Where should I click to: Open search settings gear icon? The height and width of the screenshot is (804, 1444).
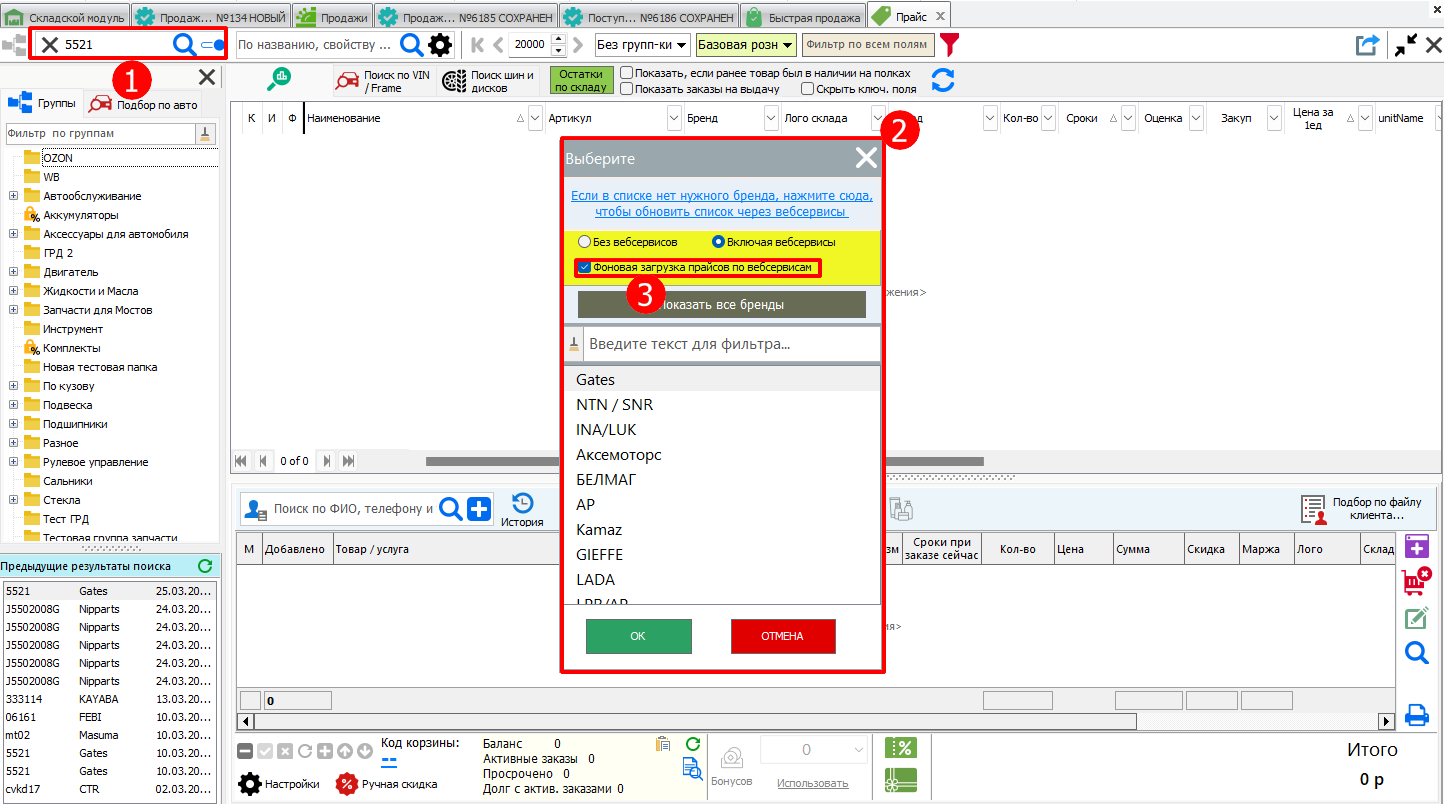coord(440,45)
